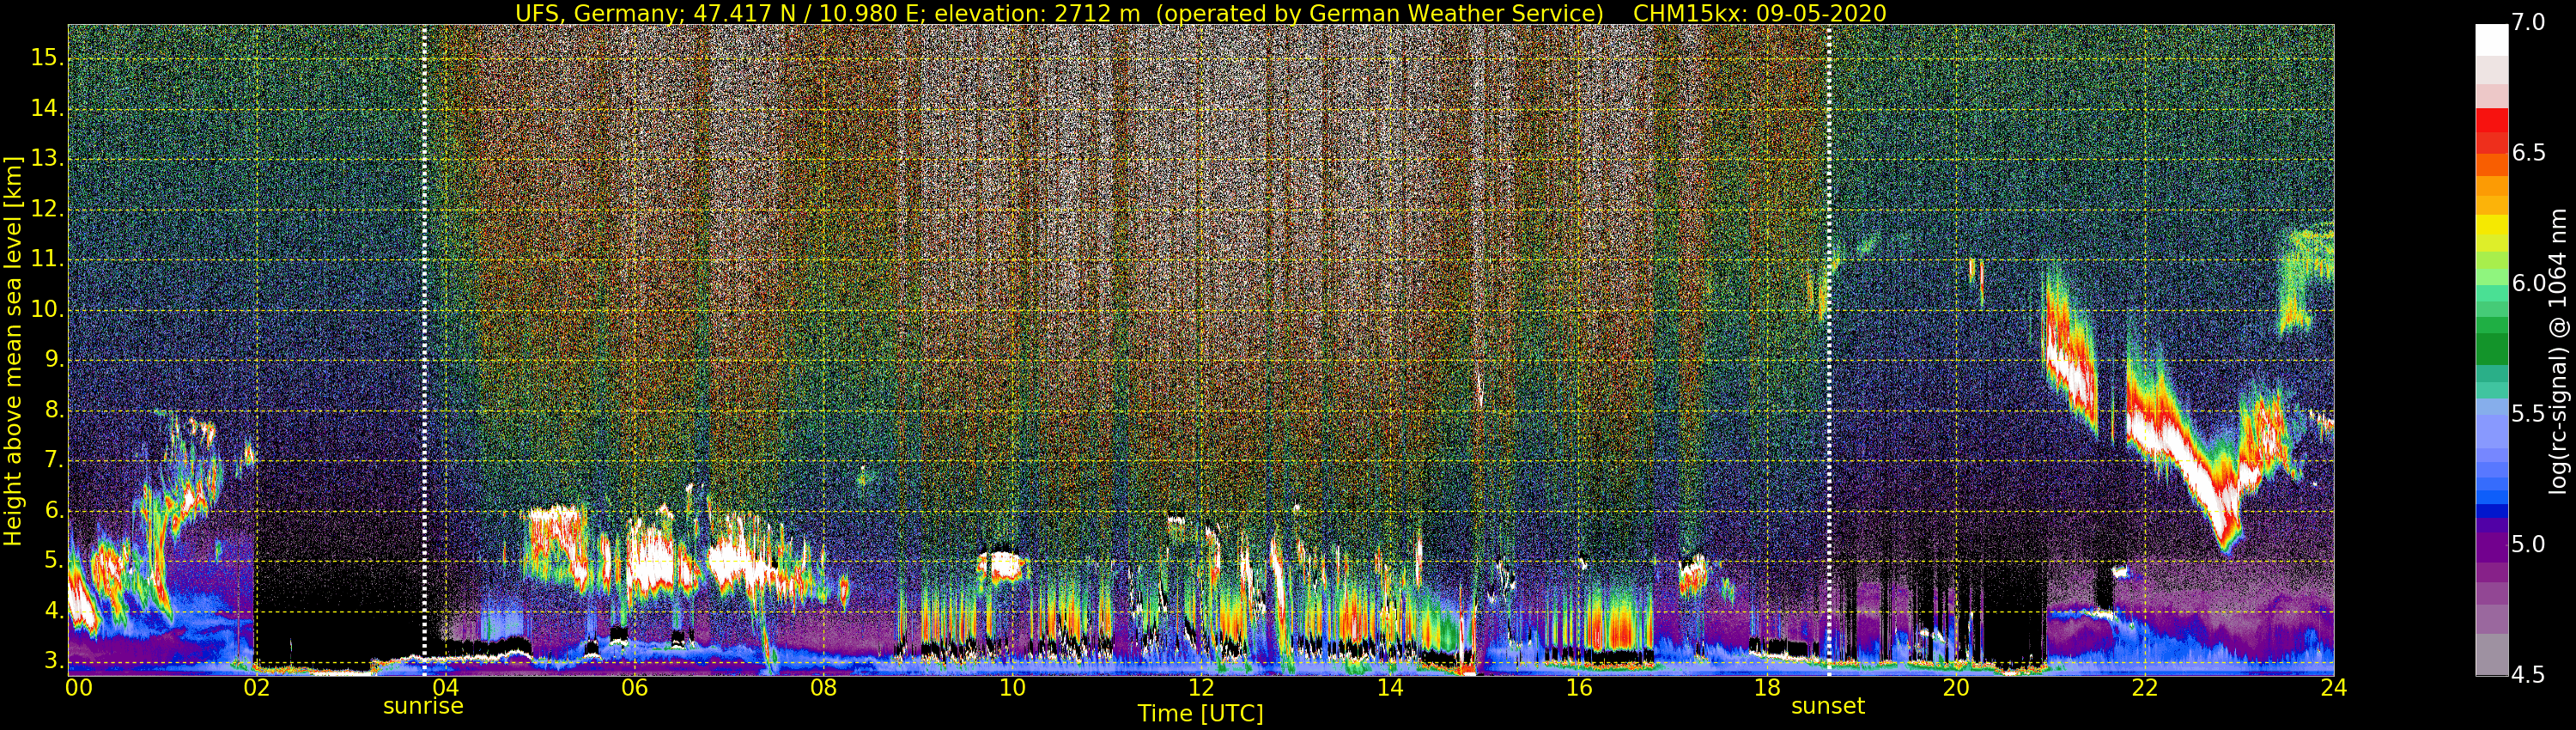Click the height tick label '4.'
The height and width of the screenshot is (730, 2576).
click(x=54, y=611)
